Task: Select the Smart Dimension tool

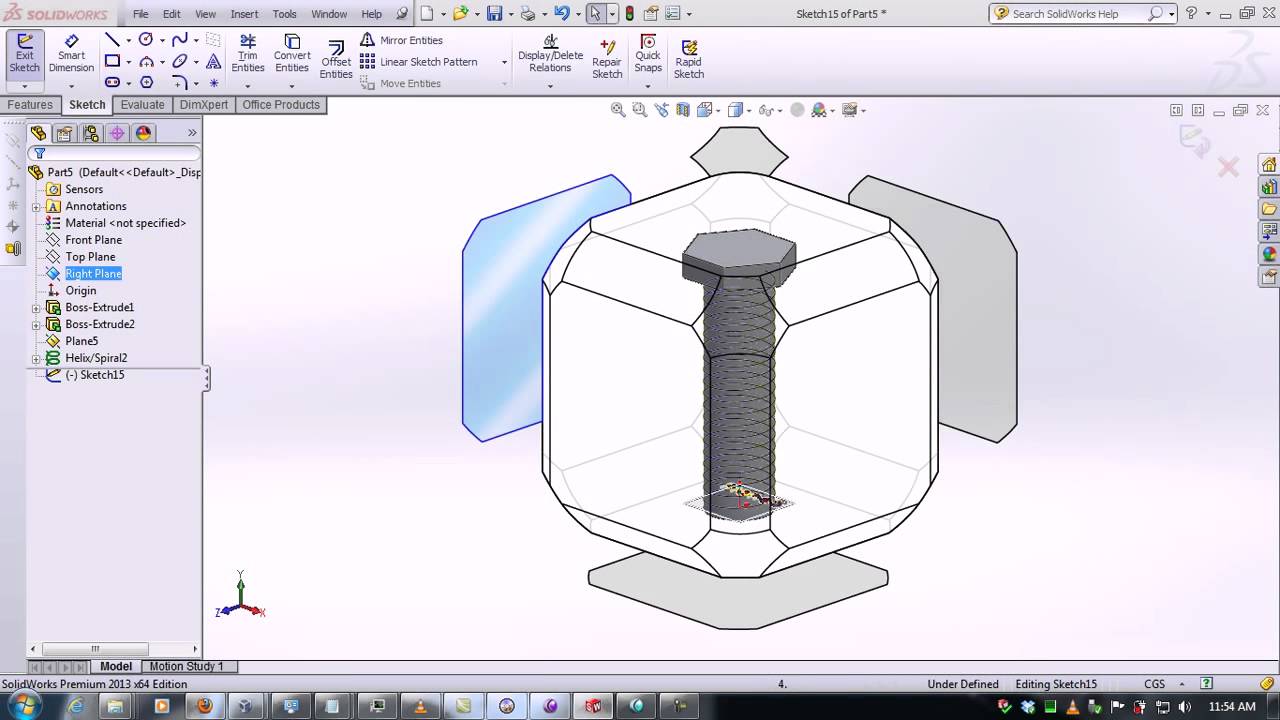Action: point(71,55)
